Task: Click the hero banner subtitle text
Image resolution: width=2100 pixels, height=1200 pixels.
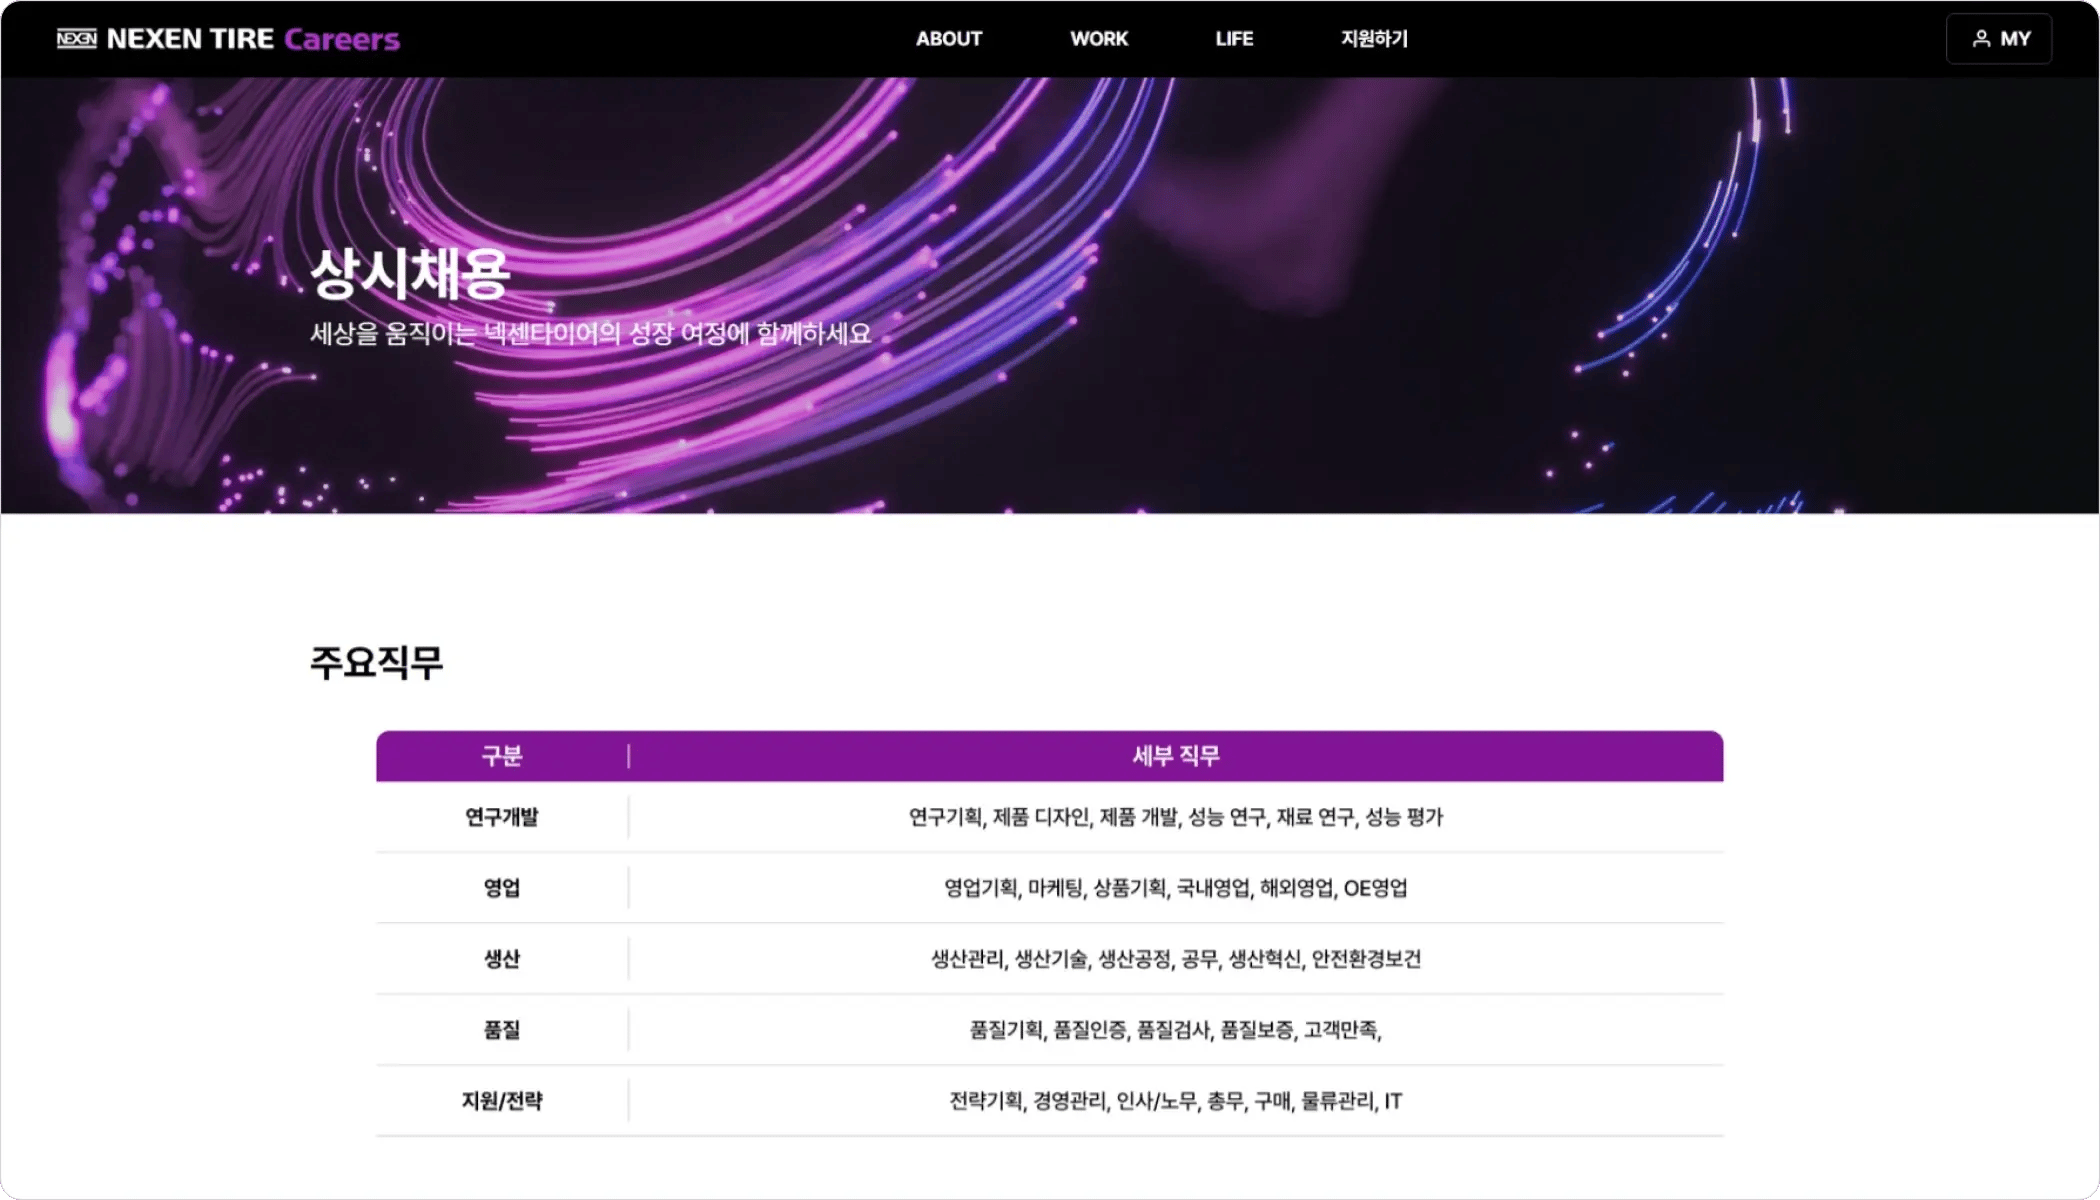Action: click(590, 336)
